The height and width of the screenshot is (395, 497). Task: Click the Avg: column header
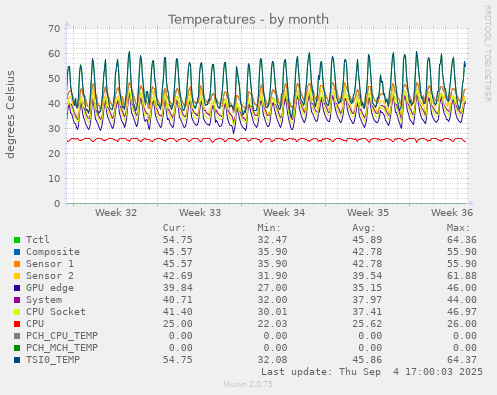[x=364, y=228]
